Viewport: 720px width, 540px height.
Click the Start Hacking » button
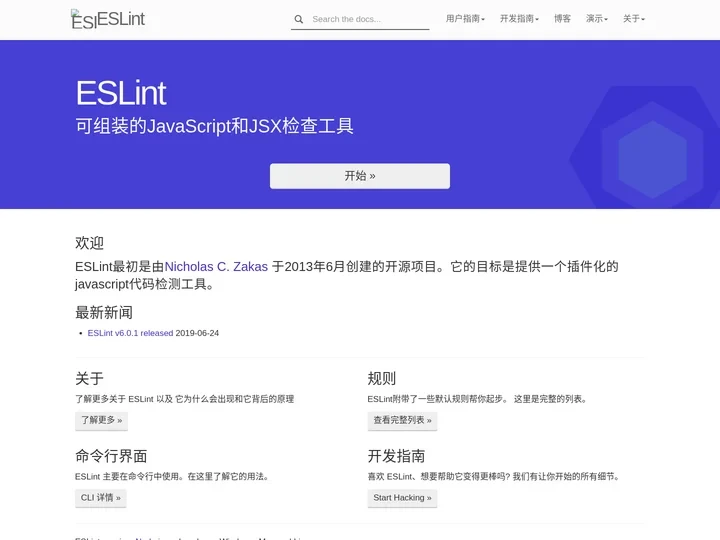(x=402, y=498)
